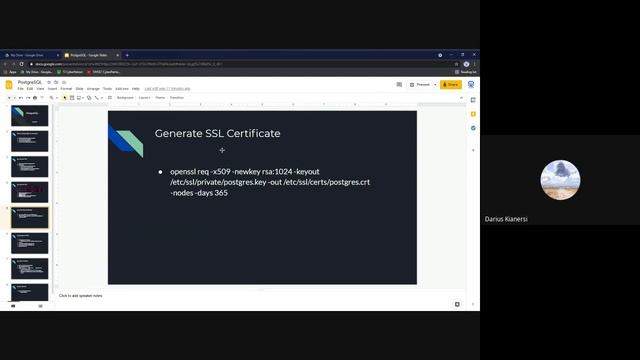Click the Undo icon in toolbar
This screenshot has height=360, width=640.
[x=21, y=98]
